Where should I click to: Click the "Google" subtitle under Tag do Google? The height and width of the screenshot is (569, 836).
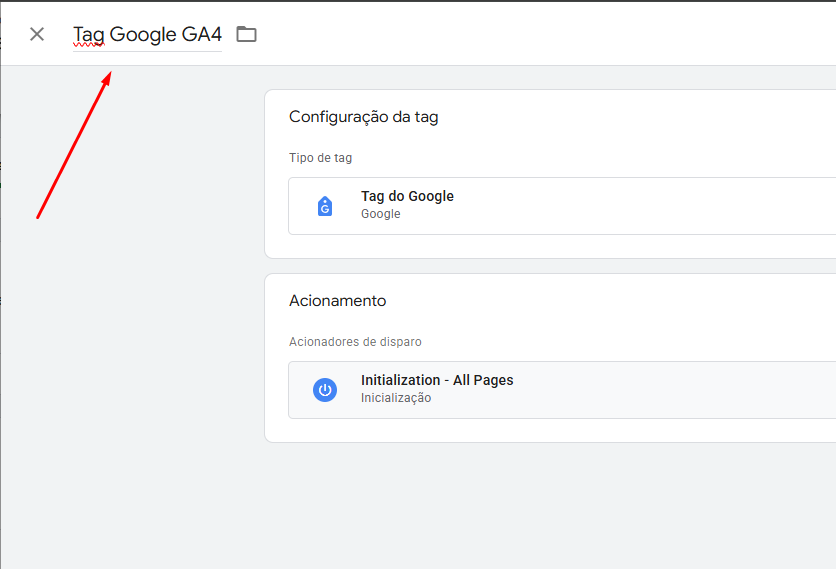[x=381, y=214]
